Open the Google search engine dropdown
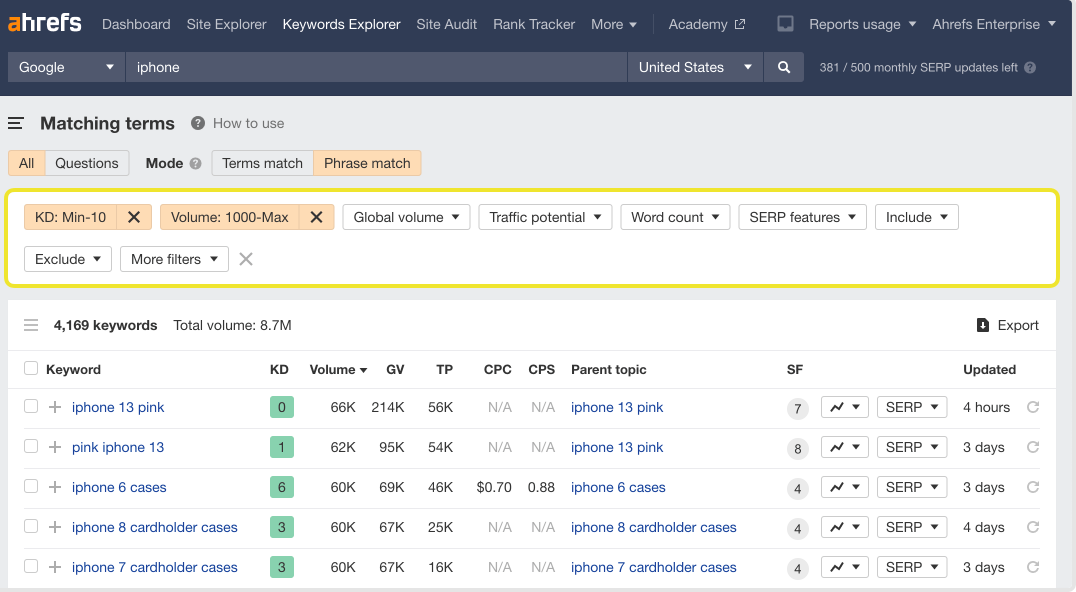The height and width of the screenshot is (592, 1076). tap(66, 67)
